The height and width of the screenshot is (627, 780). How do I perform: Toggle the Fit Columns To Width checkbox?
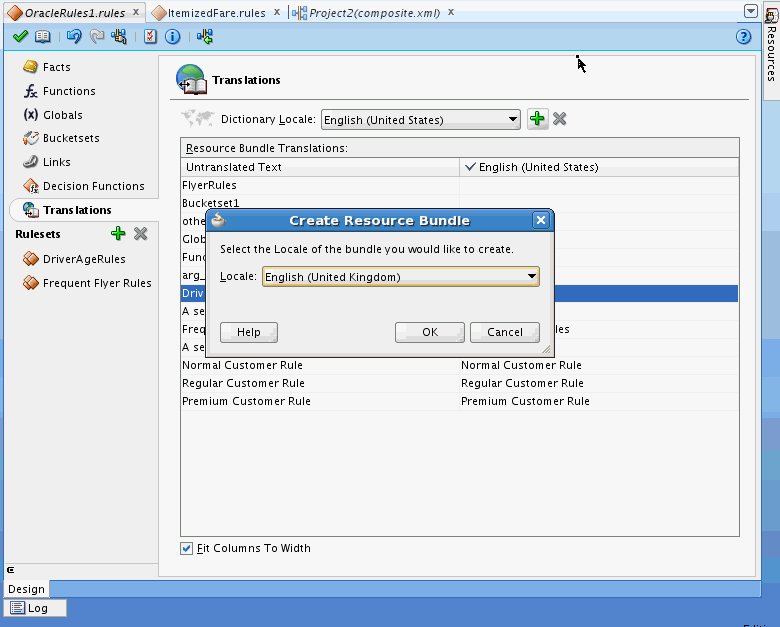click(187, 548)
